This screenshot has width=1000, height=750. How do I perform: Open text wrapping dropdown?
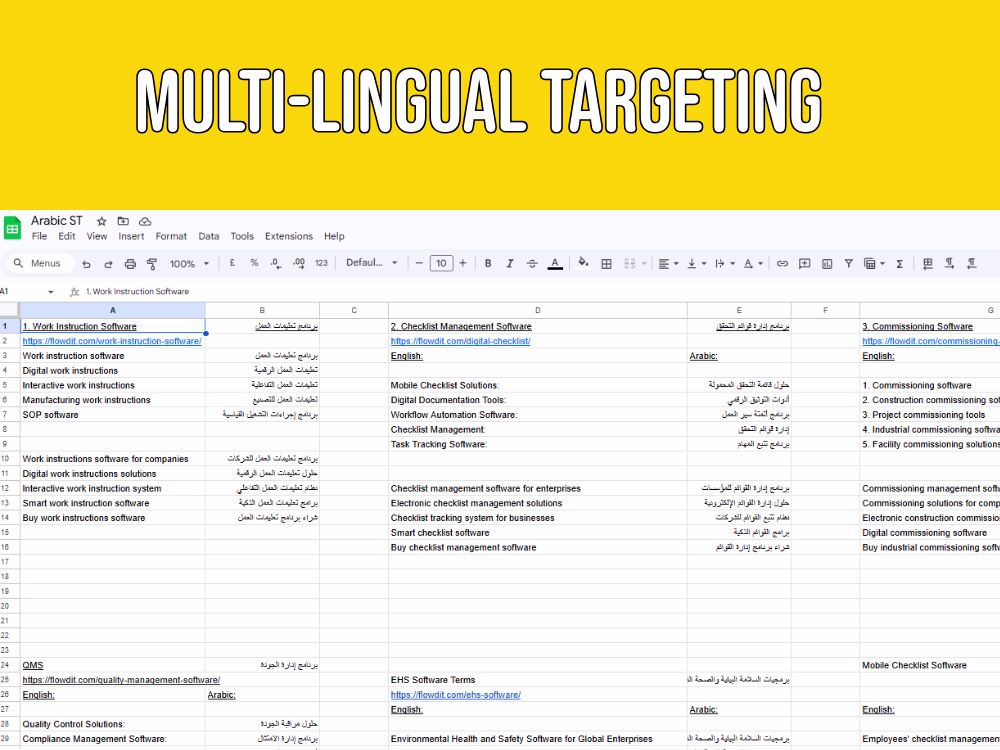click(724, 263)
